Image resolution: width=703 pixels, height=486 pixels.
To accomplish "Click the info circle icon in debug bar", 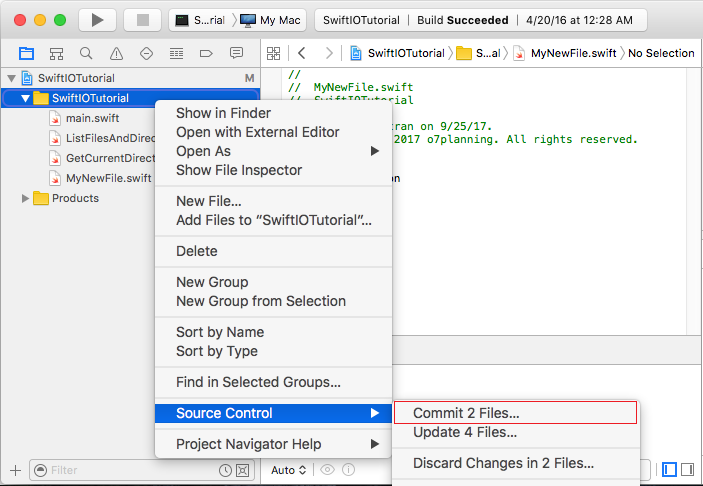I will (348, 470).
